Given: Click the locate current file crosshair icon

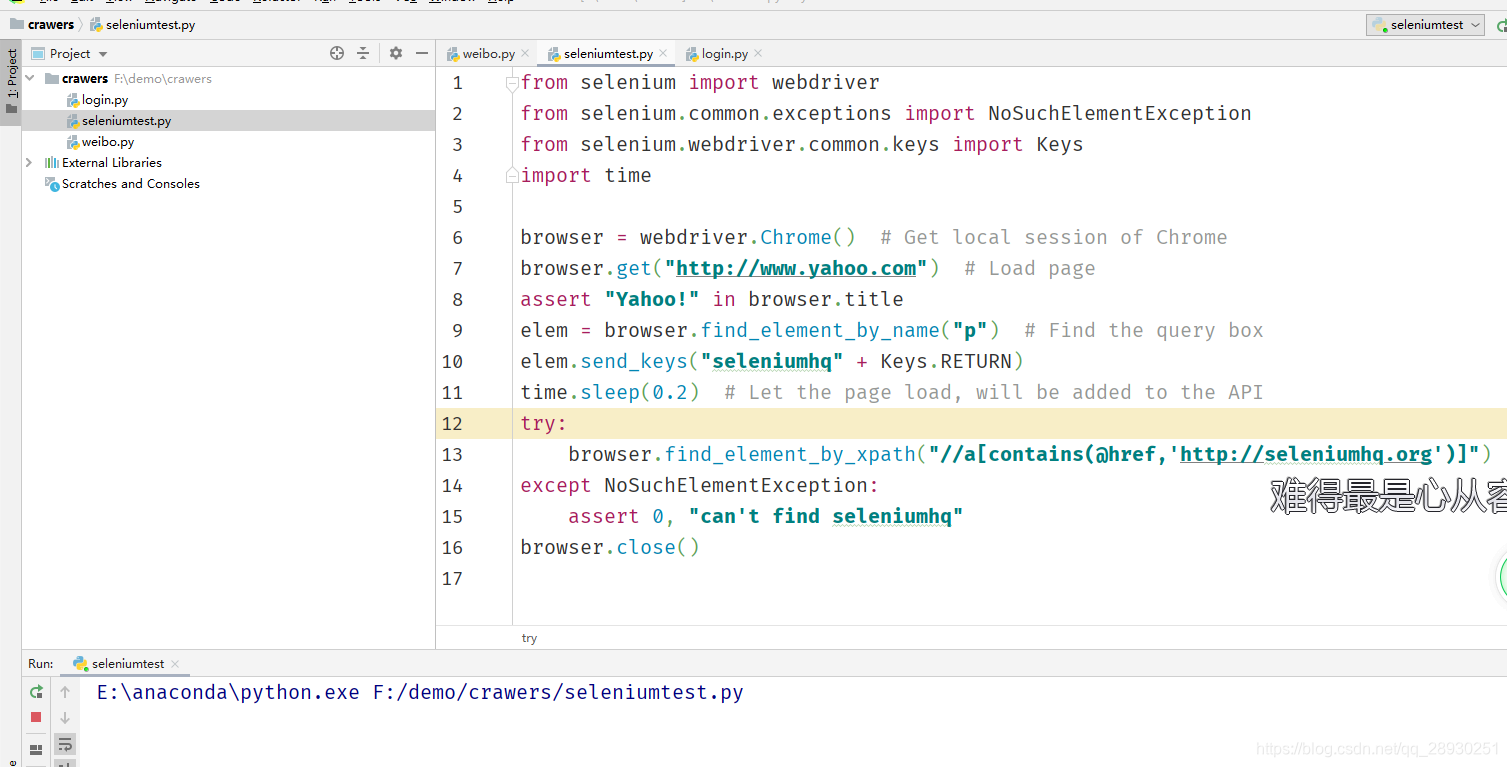Looking at the screenshot, I should [x=337, y=53].
